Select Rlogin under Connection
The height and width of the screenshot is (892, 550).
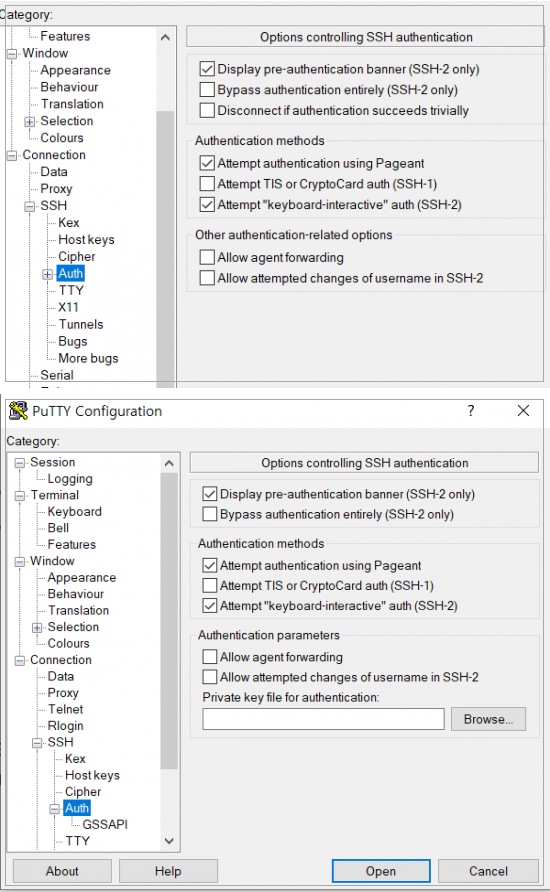[x=65, y=726]
